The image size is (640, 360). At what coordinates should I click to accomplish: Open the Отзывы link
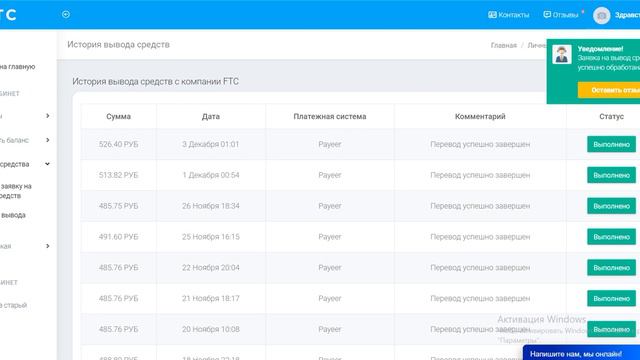(561, 15)
